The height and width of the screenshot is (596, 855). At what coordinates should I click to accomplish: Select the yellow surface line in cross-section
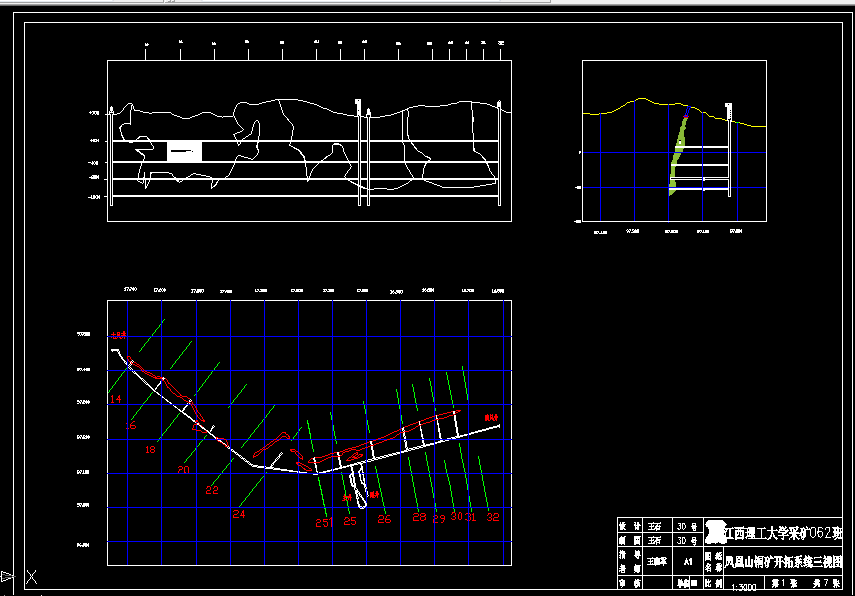[x=674, y=112]
